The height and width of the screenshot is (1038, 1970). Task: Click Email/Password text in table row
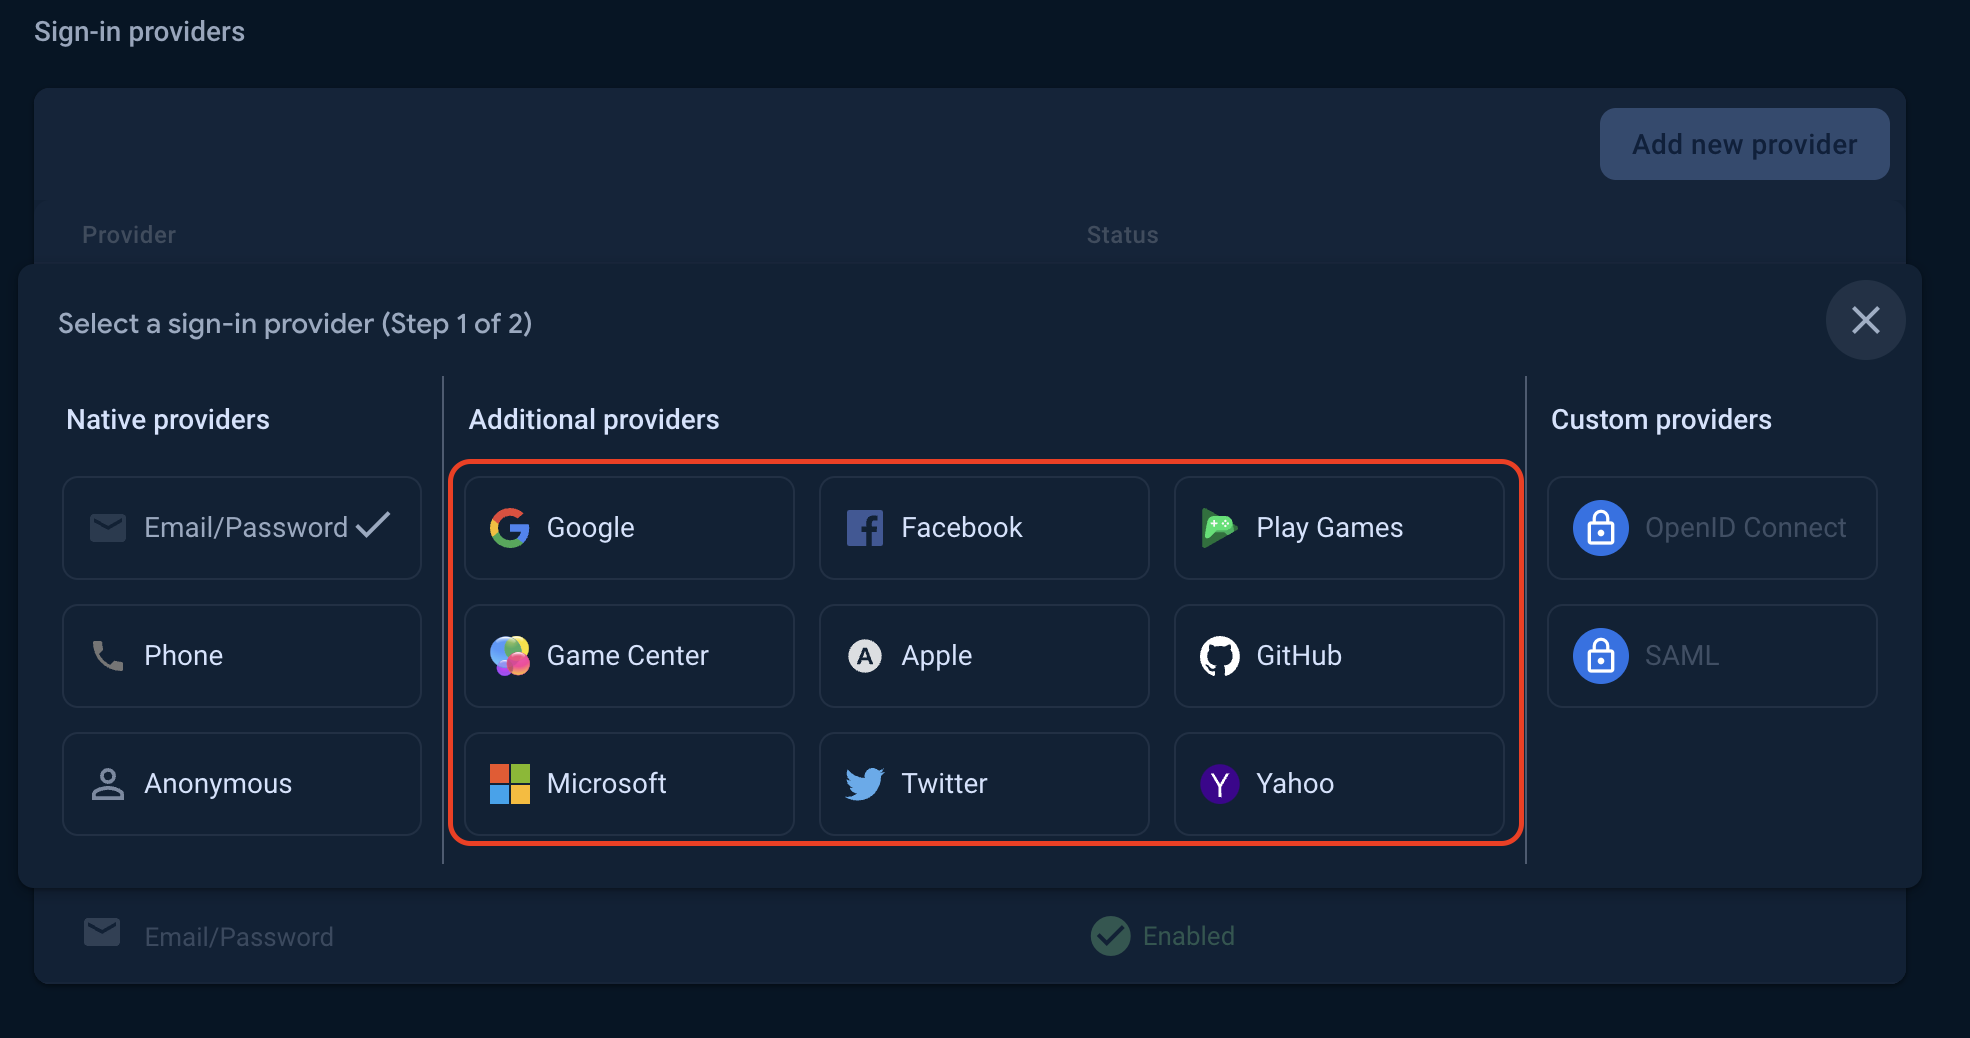tap(239, 937)
